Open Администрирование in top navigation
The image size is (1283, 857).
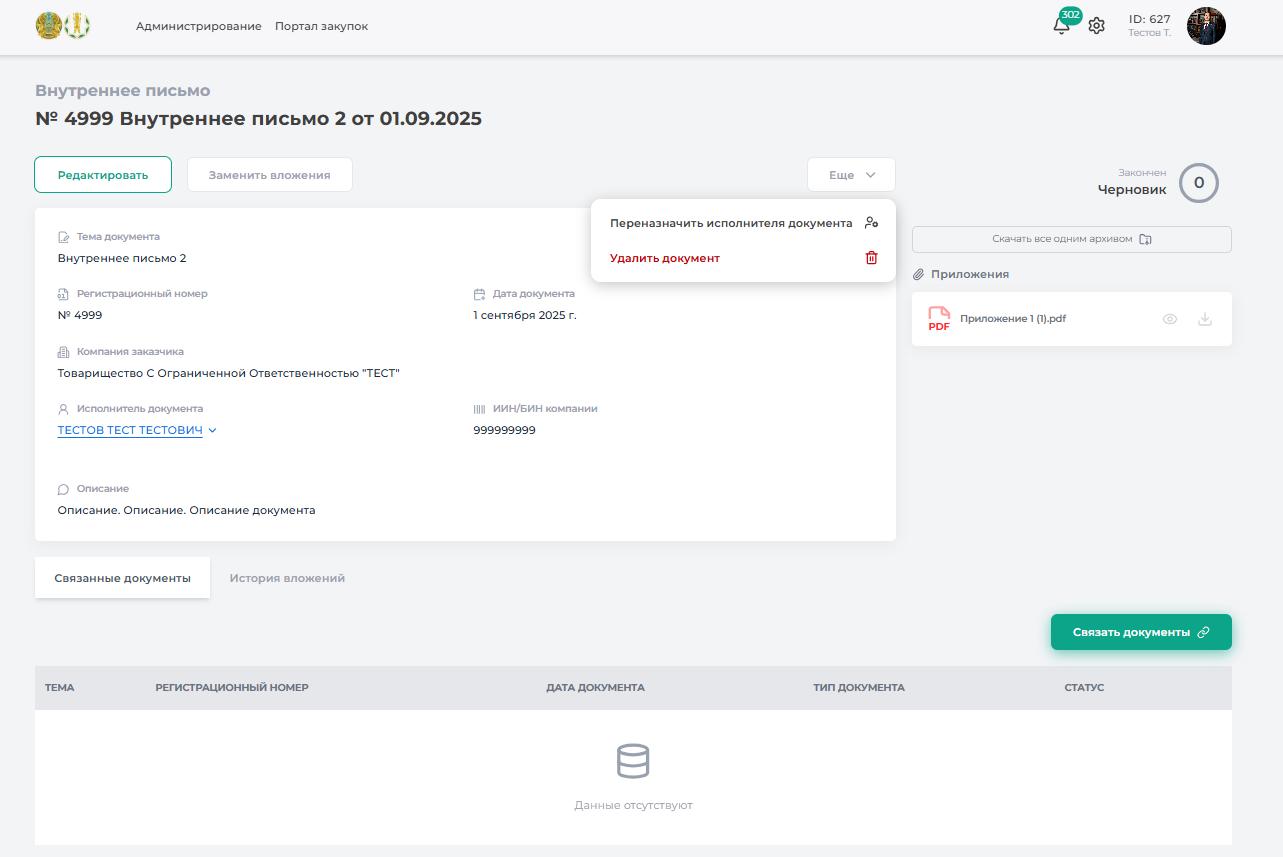tap(198, 26)
